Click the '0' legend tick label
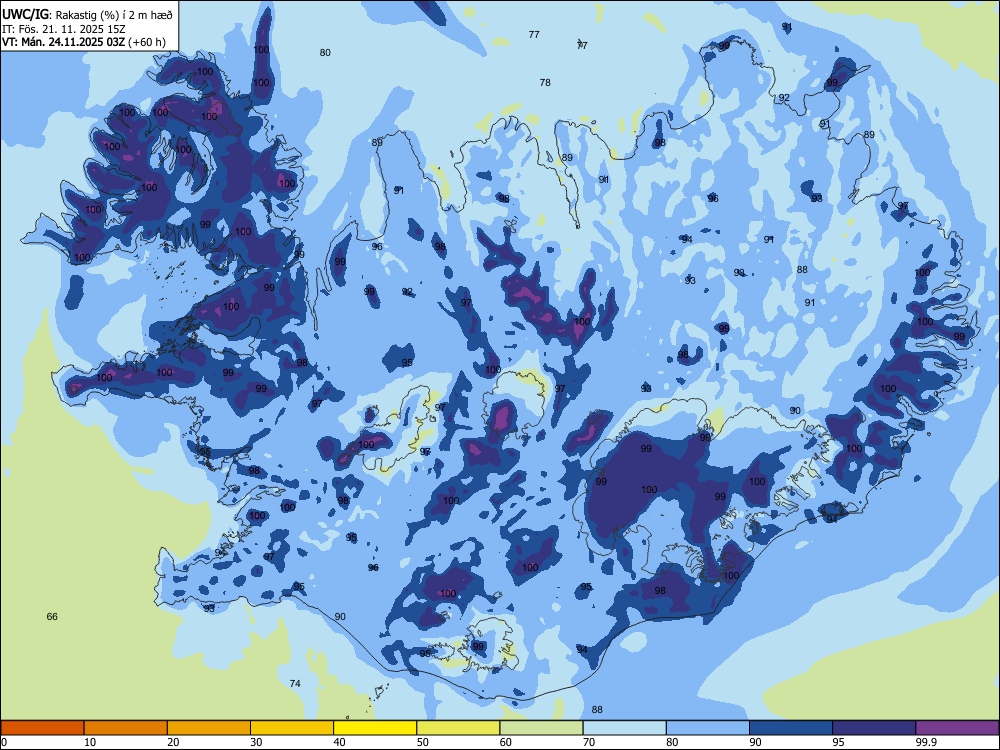The width and height of the screenshot is (1000, 750). 4,742
